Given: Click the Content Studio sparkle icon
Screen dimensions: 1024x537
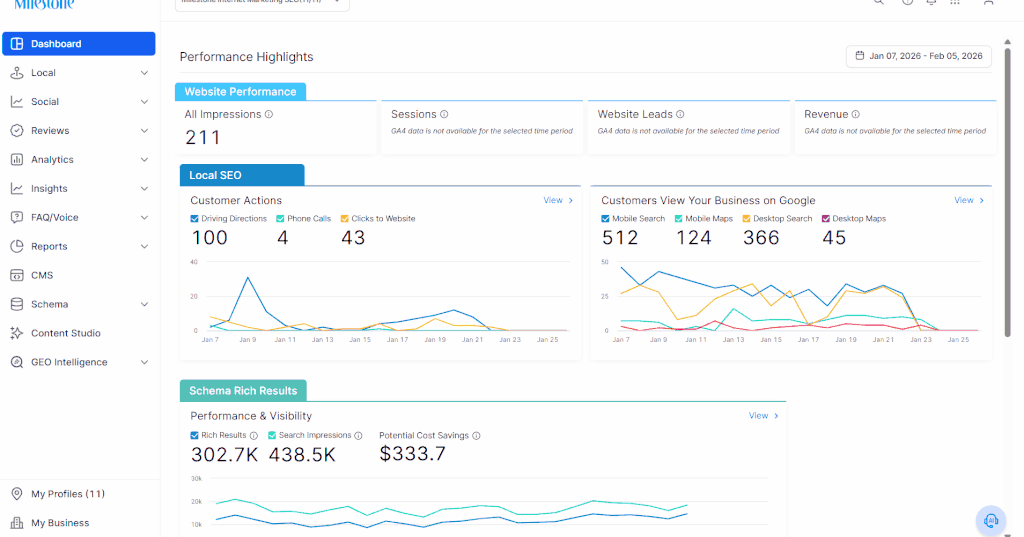Looking at the screenshot, I should point(17,333).
